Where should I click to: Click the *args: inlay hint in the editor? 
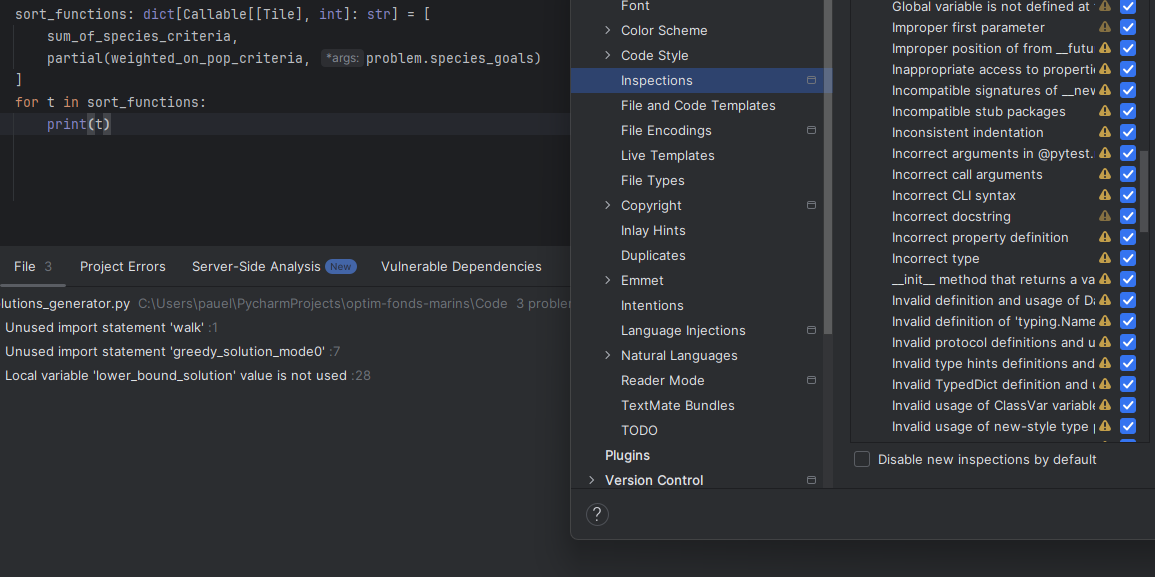click(343, 58)
